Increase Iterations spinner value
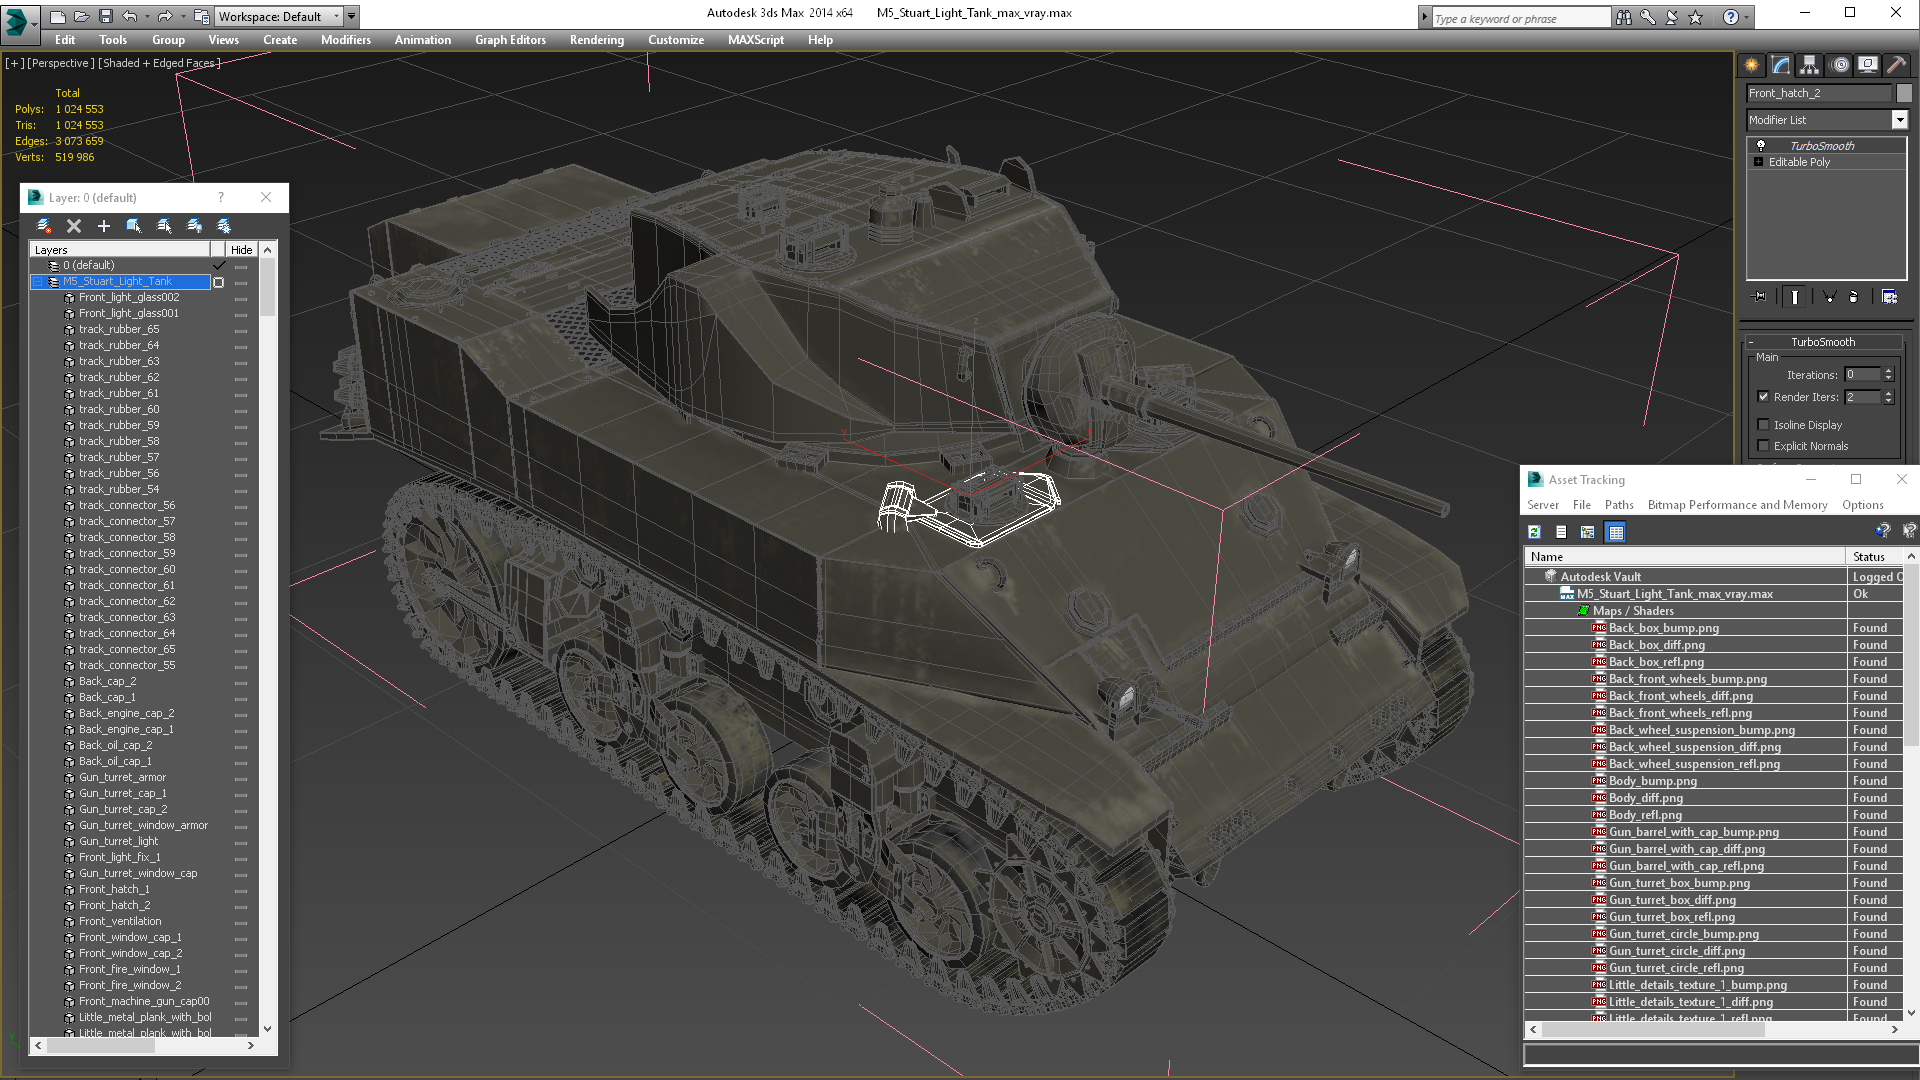Image resolution: width=1920 pixels, height=1080 pixels. (x=1889, y=371)
